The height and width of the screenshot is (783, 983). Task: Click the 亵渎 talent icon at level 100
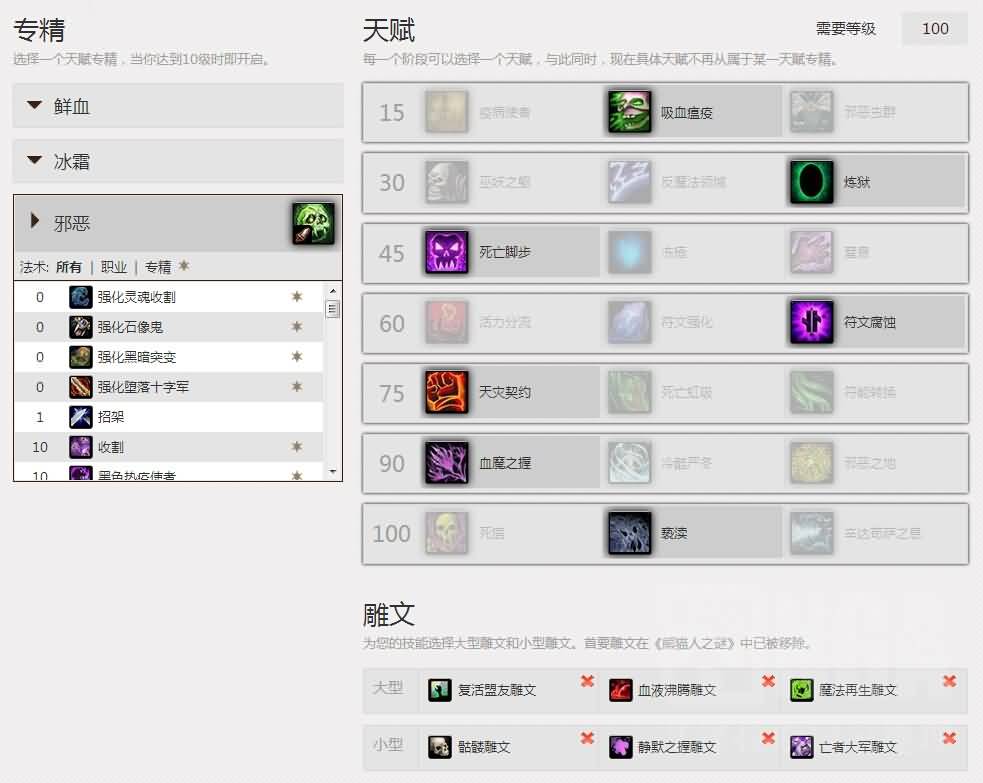click(x=629, y=533)
